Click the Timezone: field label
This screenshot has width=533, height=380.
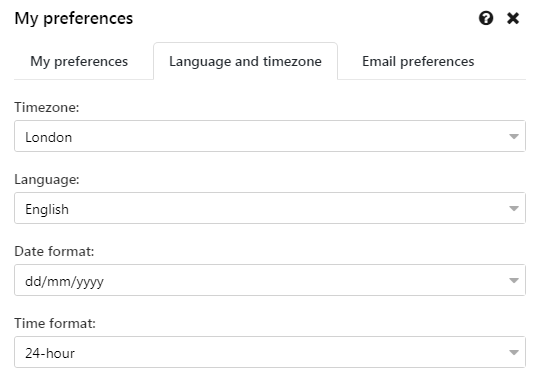click(x=47, y=107)
